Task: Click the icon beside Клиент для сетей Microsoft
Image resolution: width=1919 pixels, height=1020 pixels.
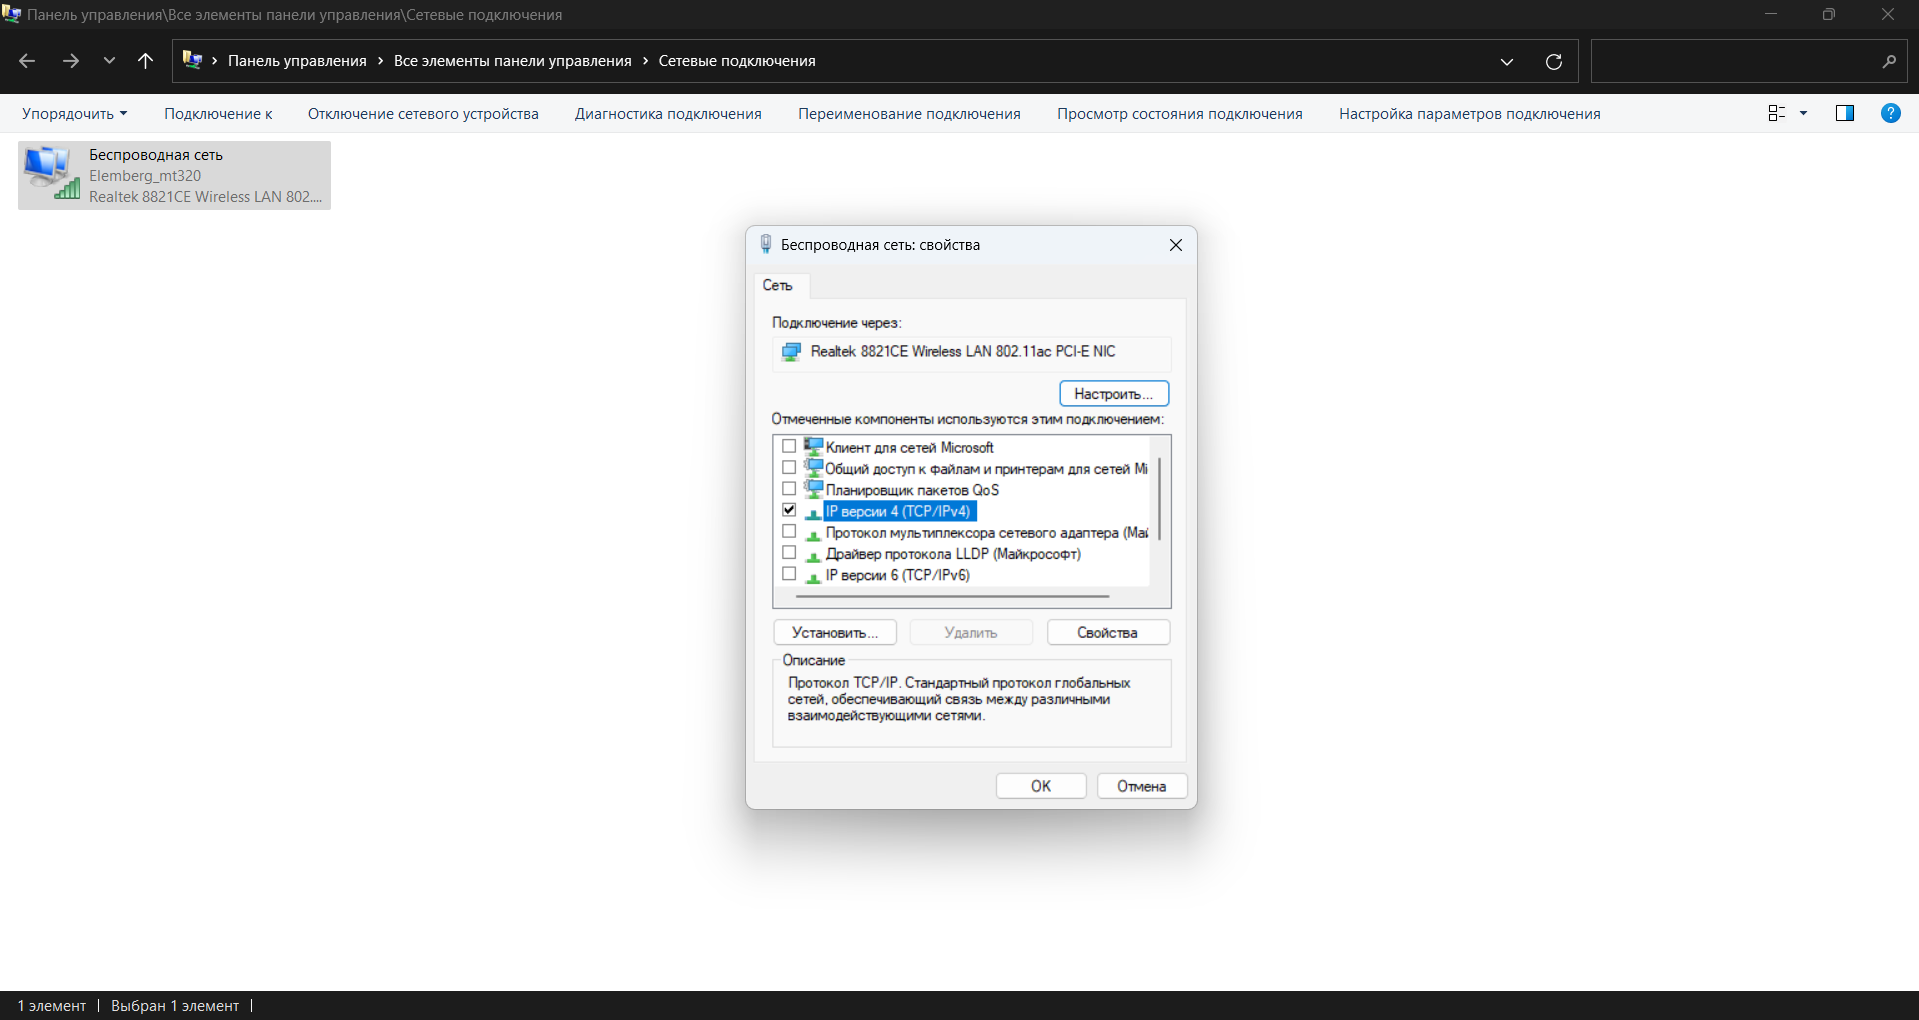Action: point(813,446)
